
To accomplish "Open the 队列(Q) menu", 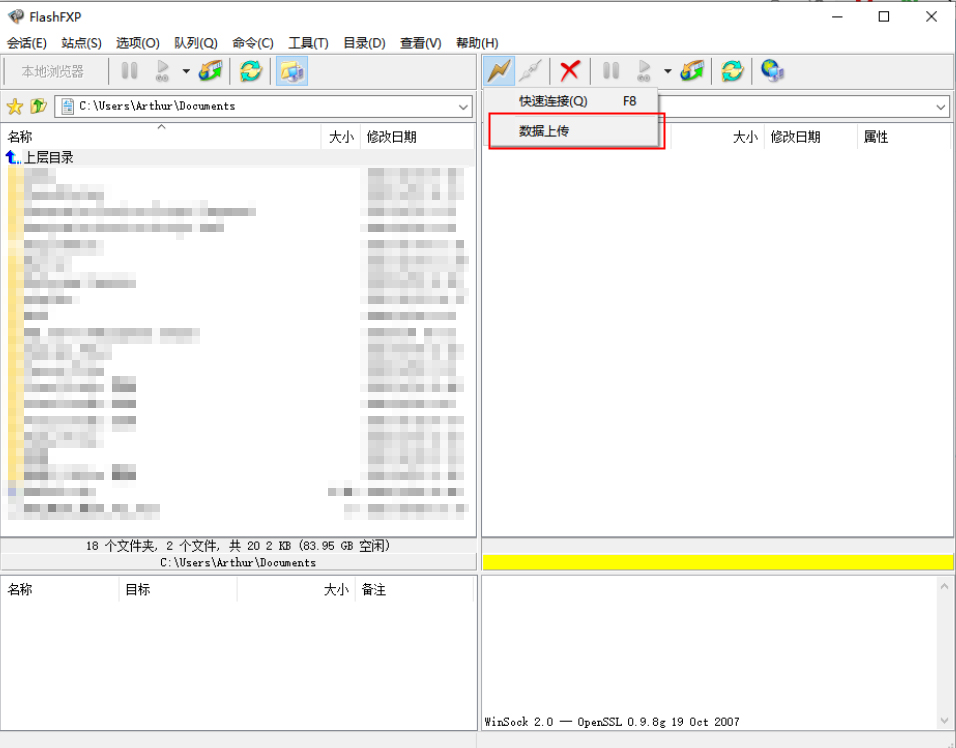I will click(x=196, y=43).
